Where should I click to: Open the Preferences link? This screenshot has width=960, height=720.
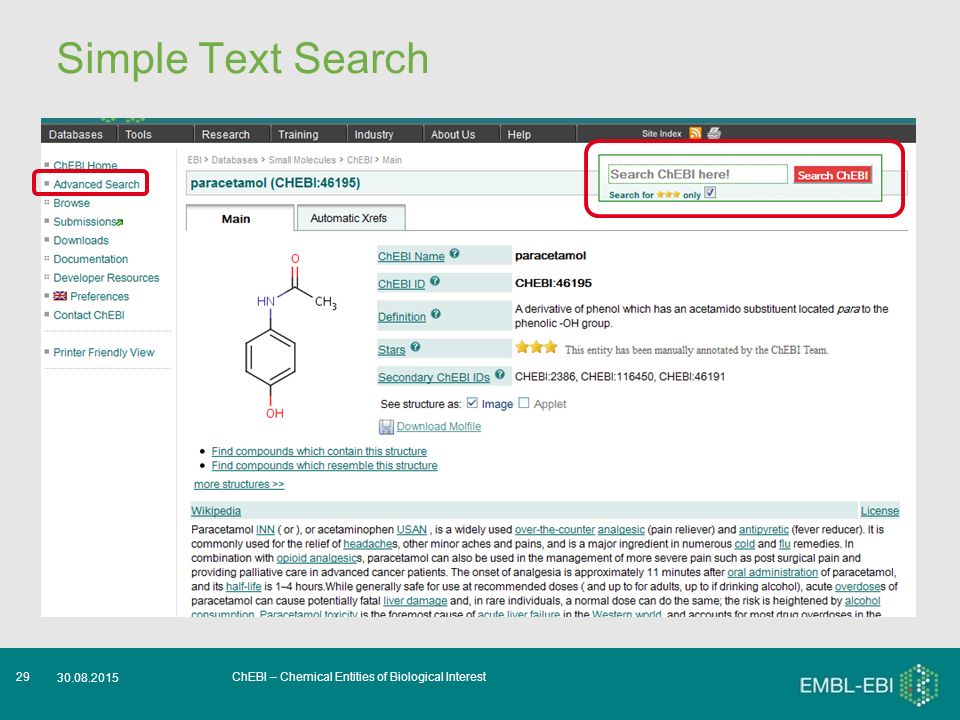click(x=99, y=296)
